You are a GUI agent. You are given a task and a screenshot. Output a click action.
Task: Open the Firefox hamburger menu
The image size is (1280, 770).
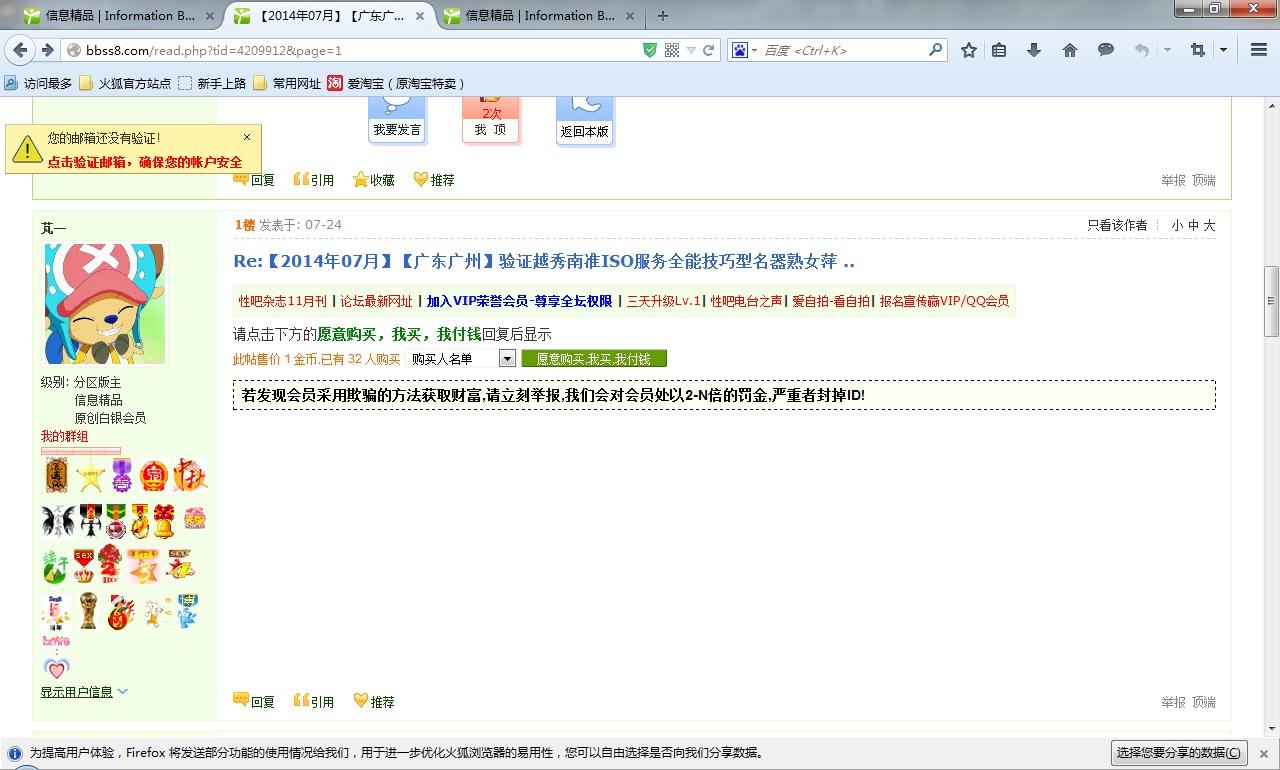pyautogui.click(x=1259, y=50)
